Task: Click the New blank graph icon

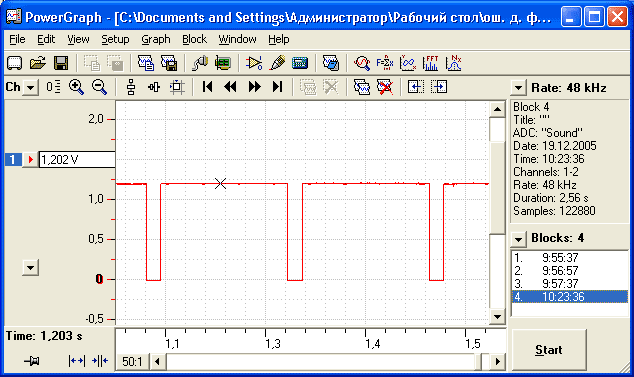Action: point(15,63)
